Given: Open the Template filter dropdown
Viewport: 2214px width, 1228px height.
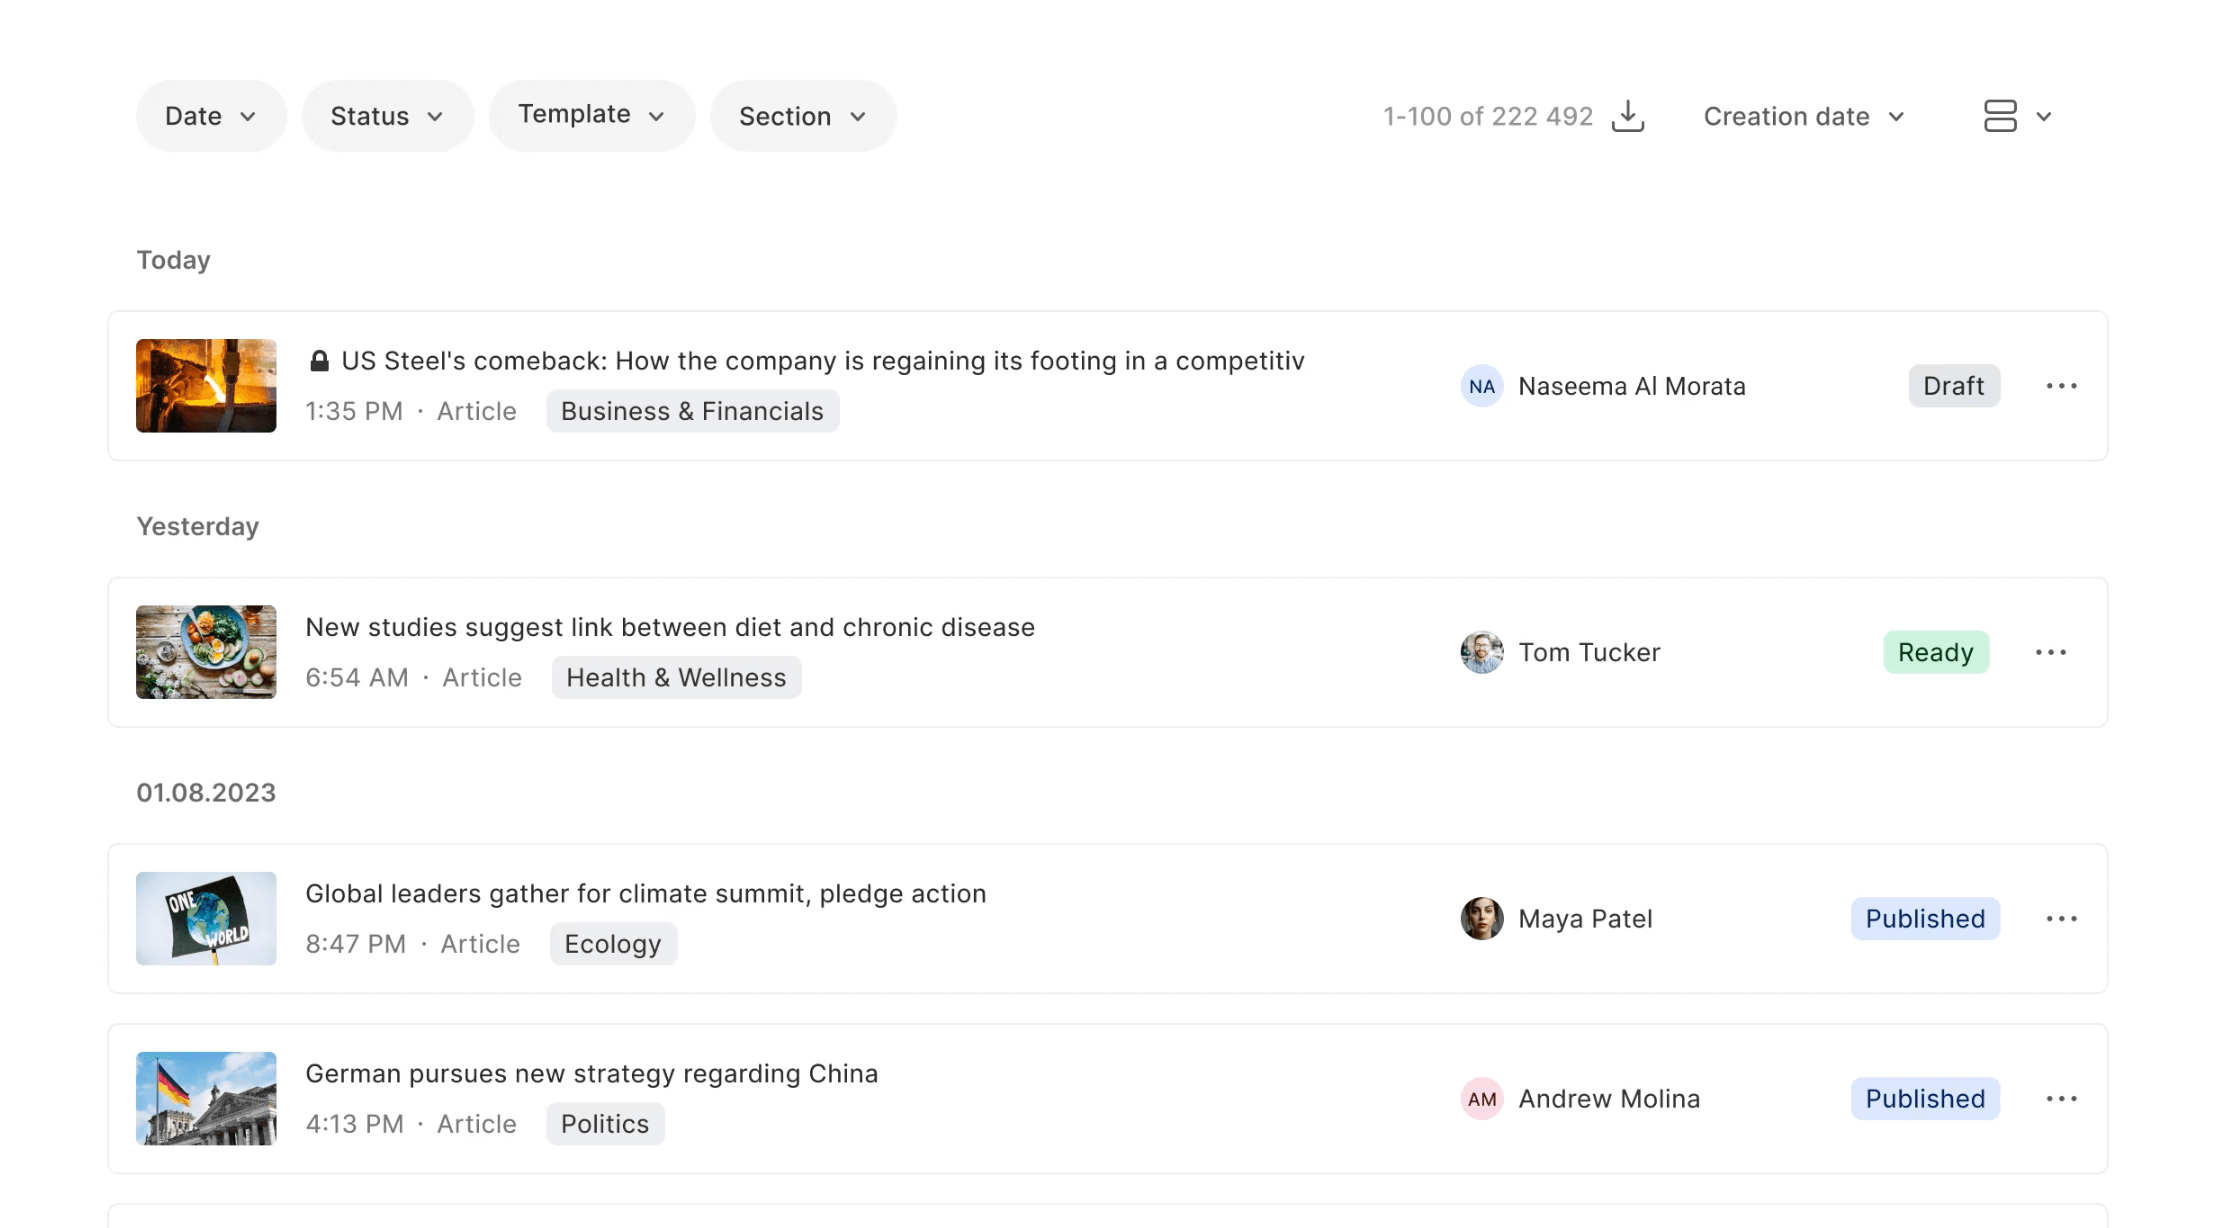Looking at the screenshot, I should (x=591, y=115).
